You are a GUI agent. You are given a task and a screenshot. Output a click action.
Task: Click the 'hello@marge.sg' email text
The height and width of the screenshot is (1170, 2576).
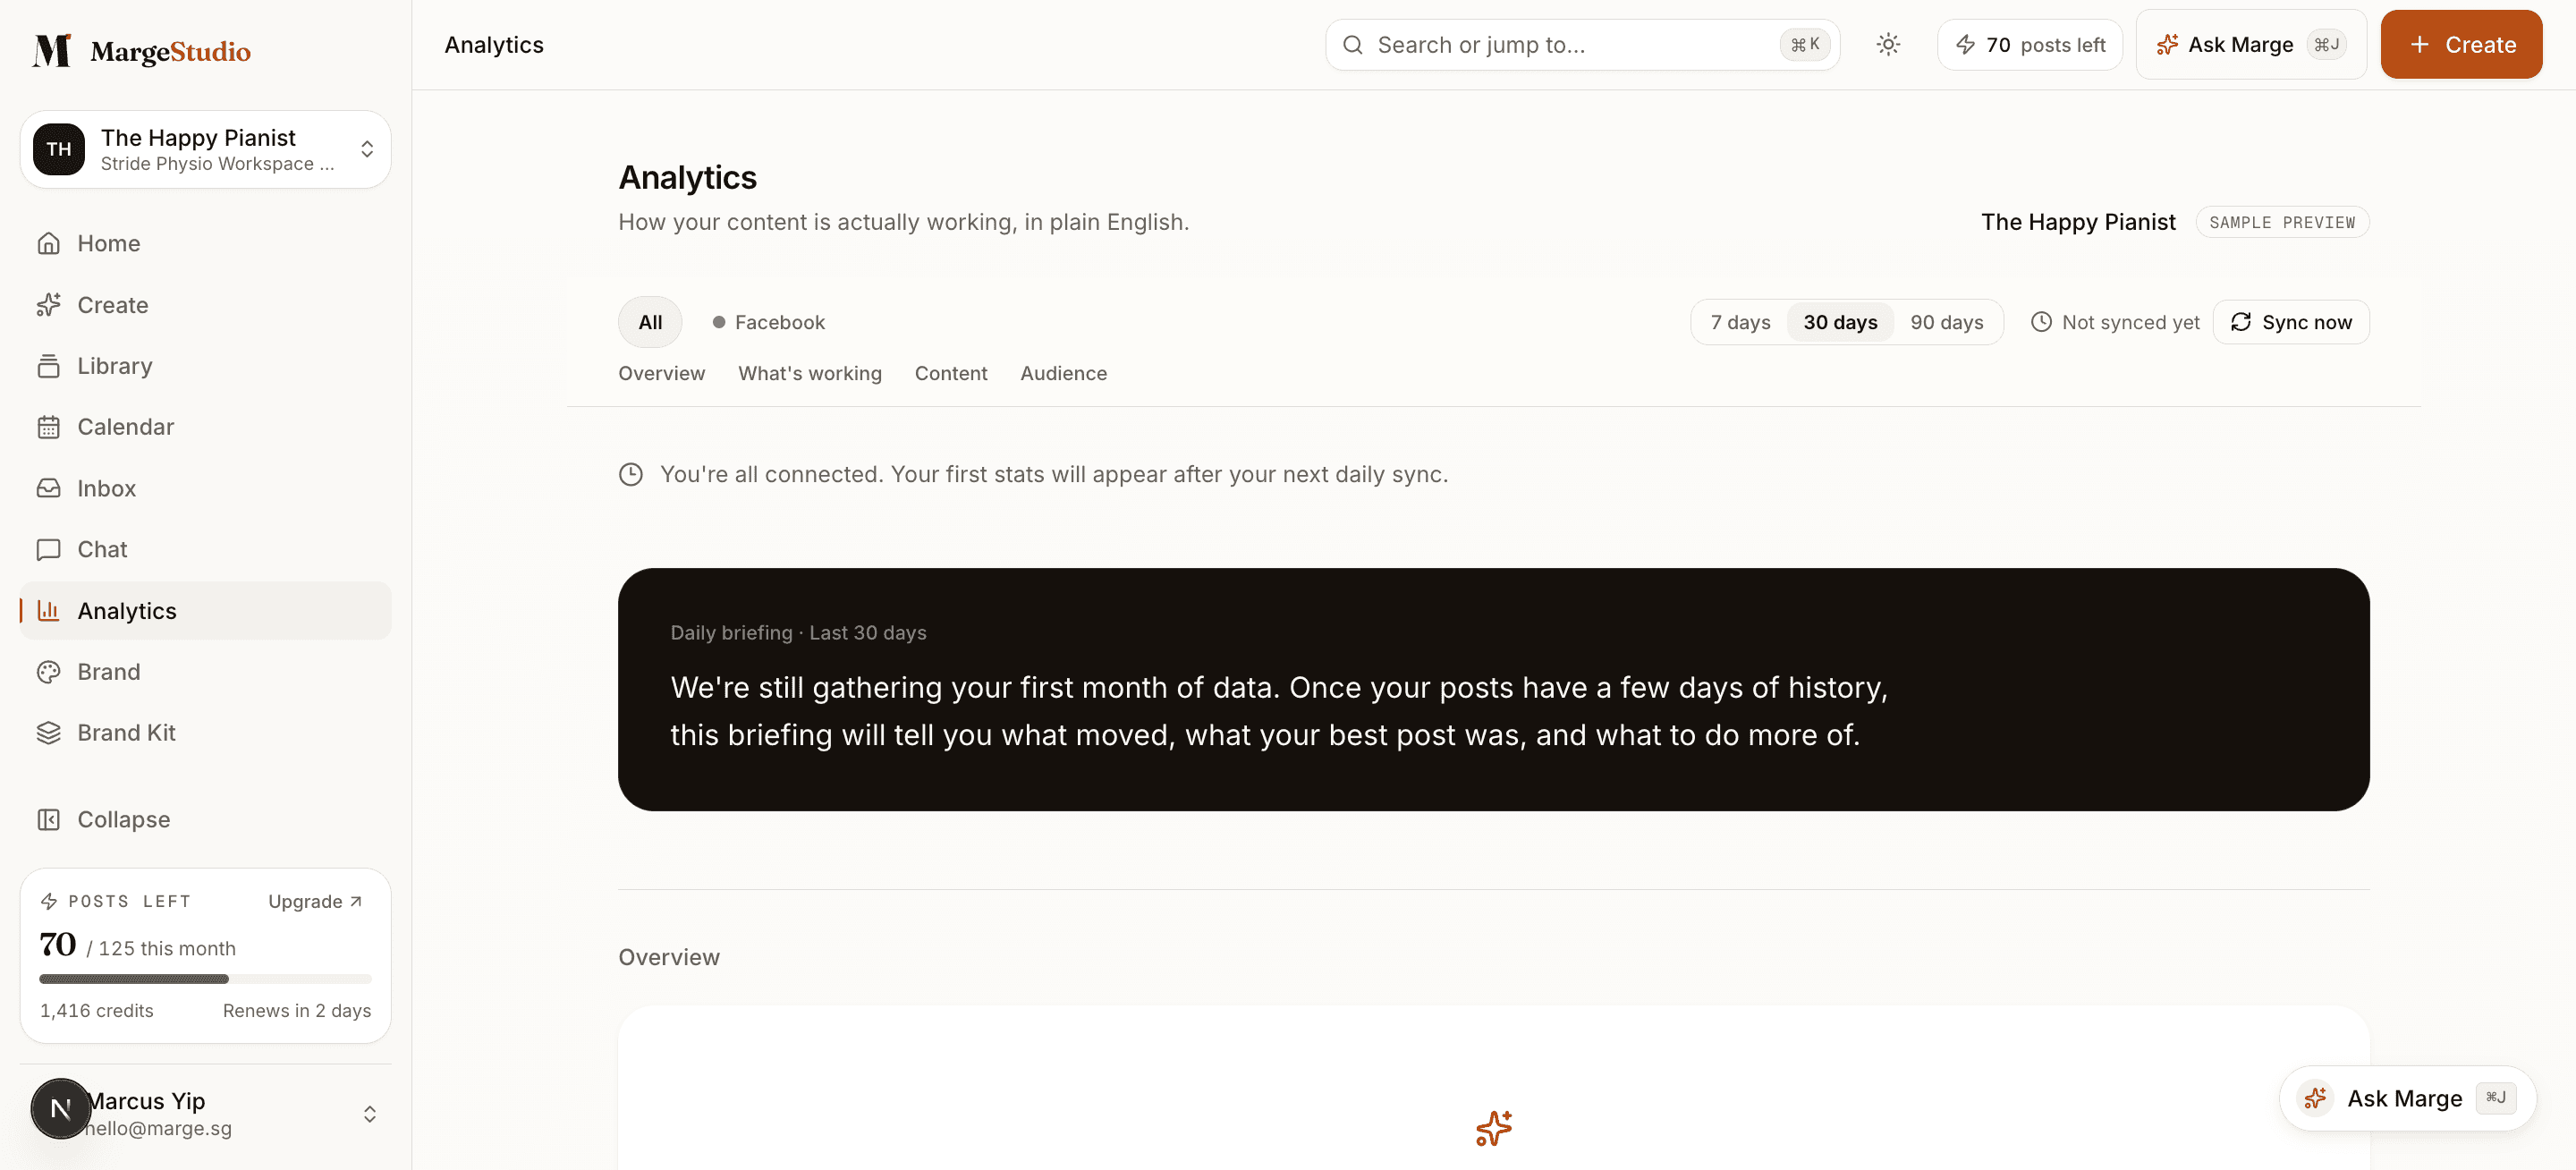[x=160, y=1128]
